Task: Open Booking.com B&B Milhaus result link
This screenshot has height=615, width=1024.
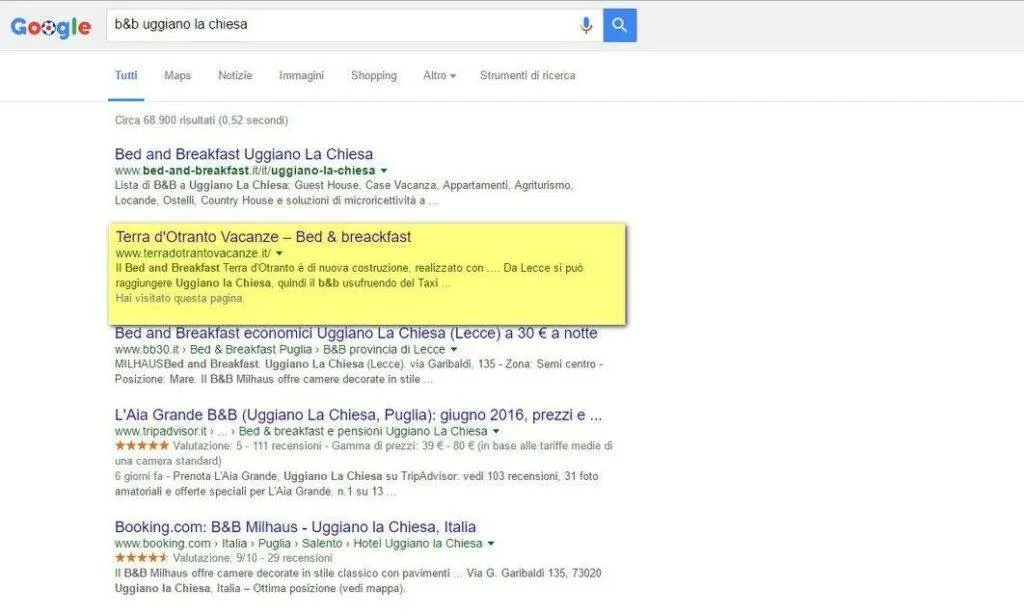Action: 295,527
